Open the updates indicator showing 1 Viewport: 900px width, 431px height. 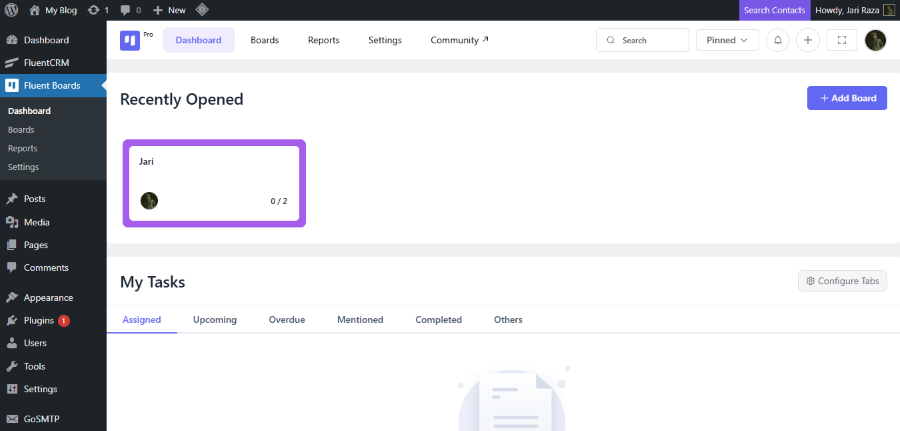(x=98, y=10)
